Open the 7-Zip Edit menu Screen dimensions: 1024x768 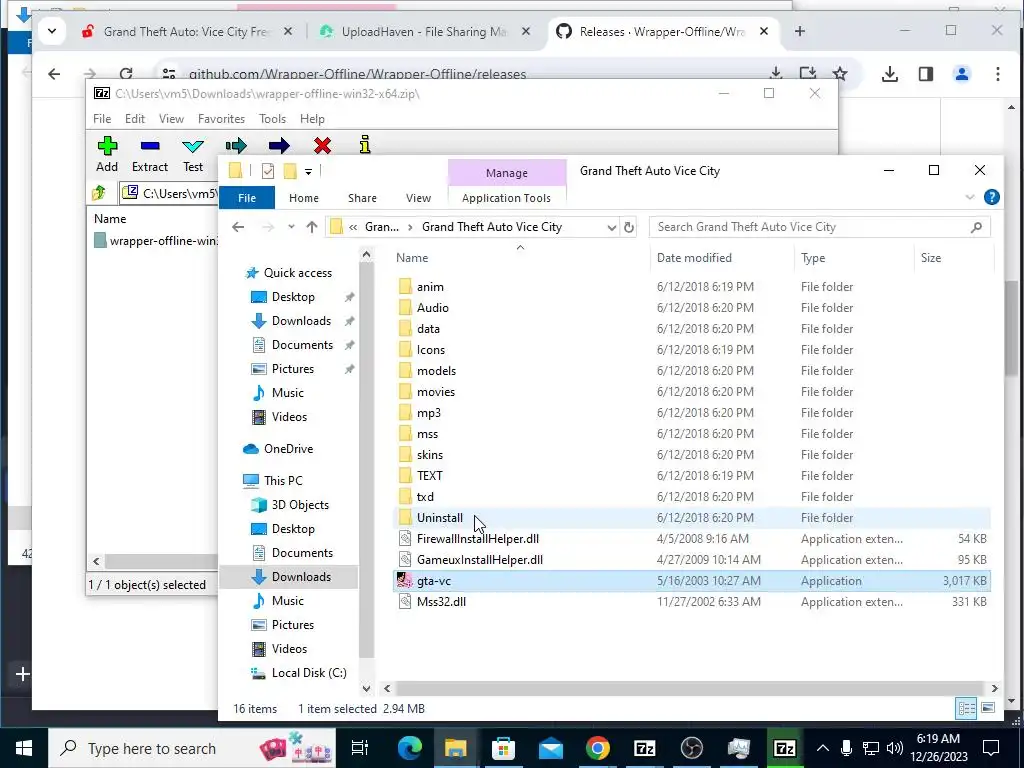(135, 119)
